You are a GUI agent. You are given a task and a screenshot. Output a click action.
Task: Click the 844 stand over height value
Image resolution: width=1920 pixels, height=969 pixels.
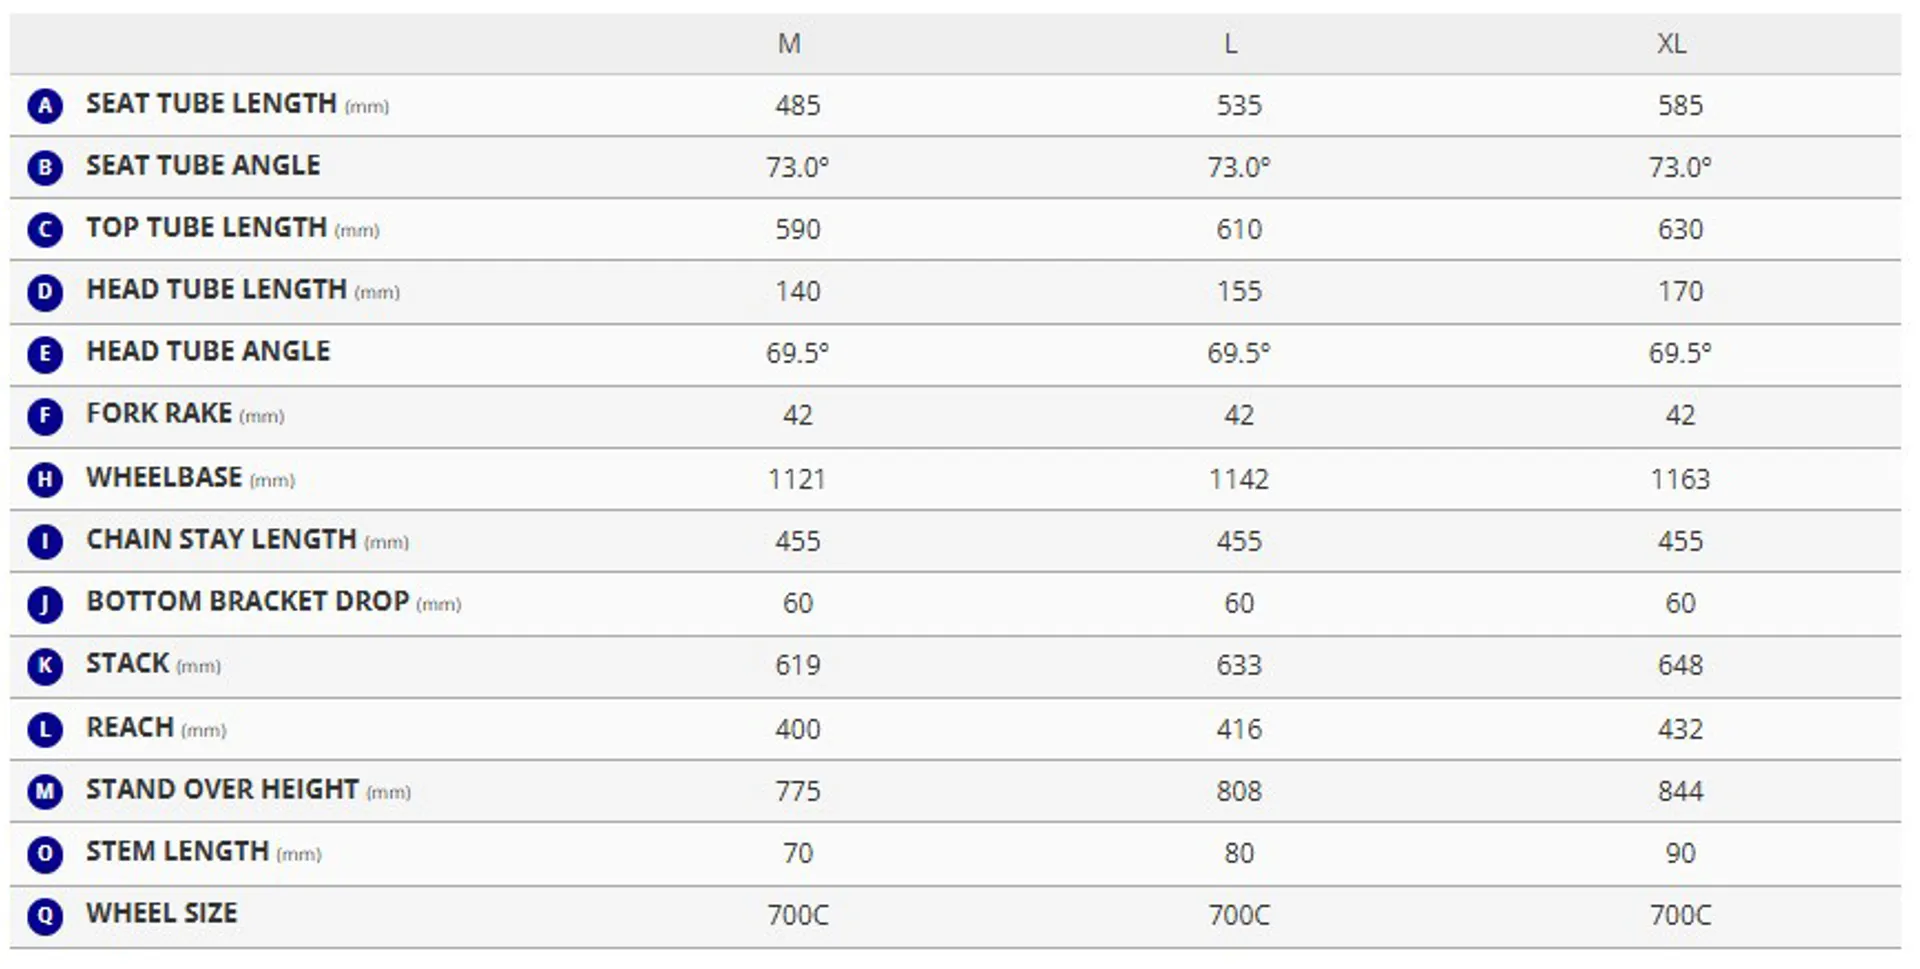click(1680, 792)
